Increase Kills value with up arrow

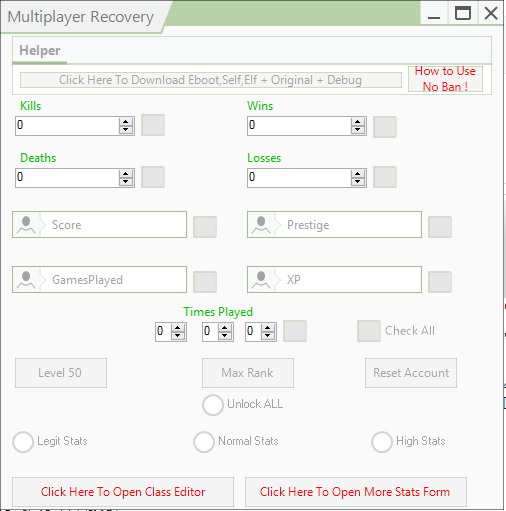coord(126,122)
